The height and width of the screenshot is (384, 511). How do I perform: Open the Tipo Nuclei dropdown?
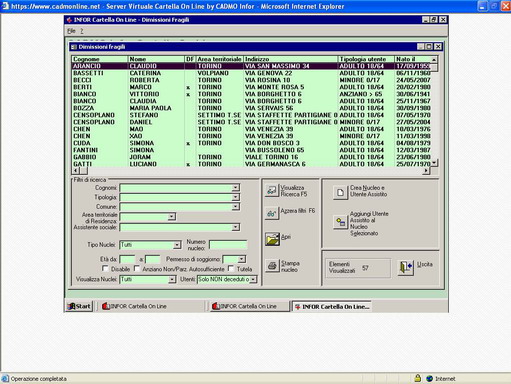177,245
